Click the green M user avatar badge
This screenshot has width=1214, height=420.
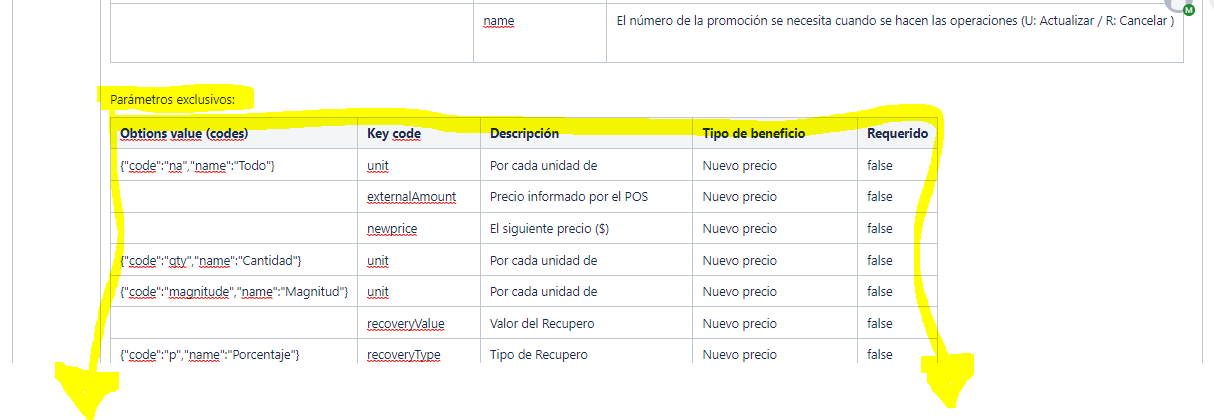click(1188, 9)
